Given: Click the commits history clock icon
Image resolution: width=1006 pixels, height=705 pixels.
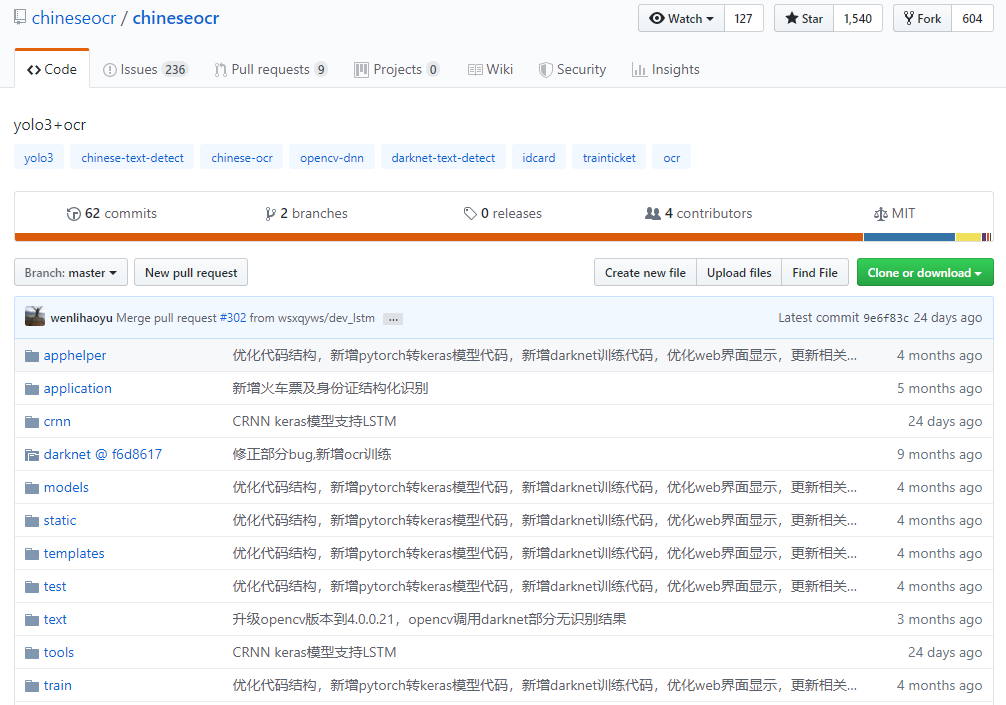Looking at the screenshot, I should click(x=73, y=214).
